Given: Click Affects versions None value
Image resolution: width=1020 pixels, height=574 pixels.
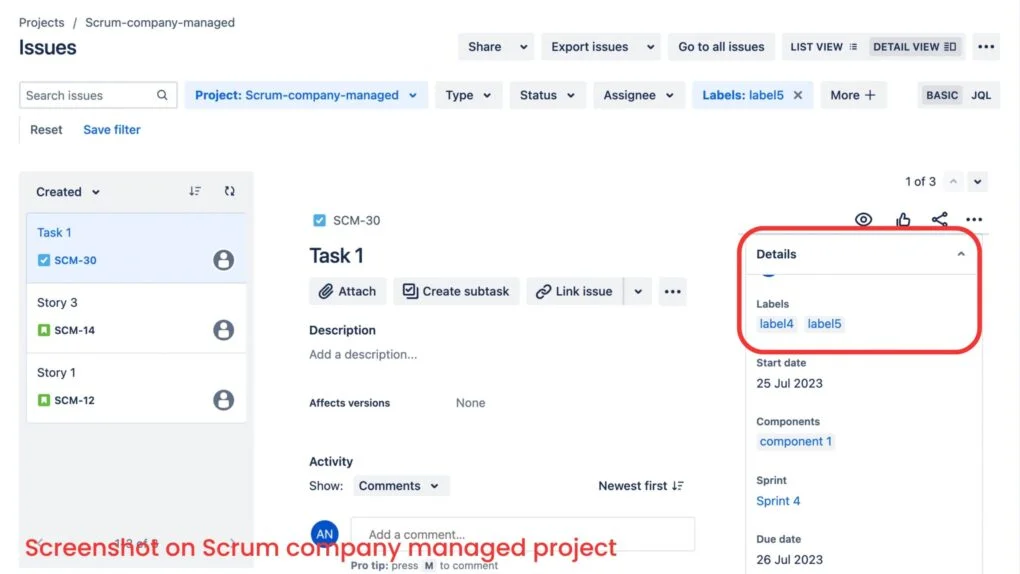Looking at the screenshot, I should [x=470, y=403].
